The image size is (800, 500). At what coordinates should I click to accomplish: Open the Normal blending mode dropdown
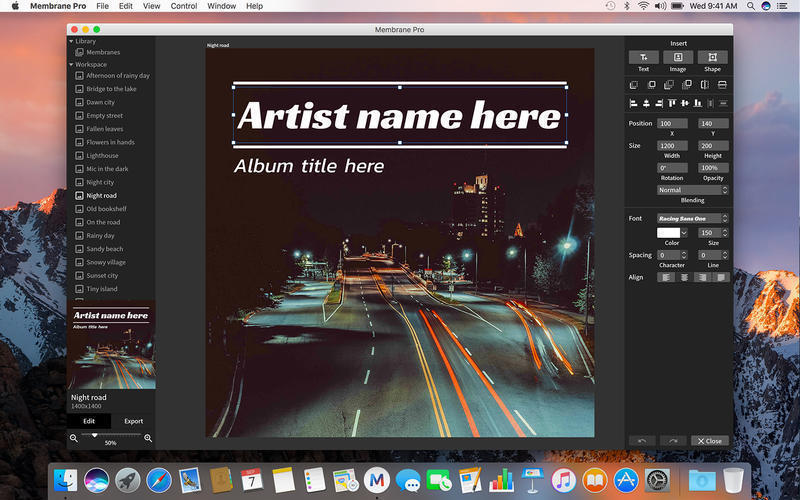(x=692, y=190)
